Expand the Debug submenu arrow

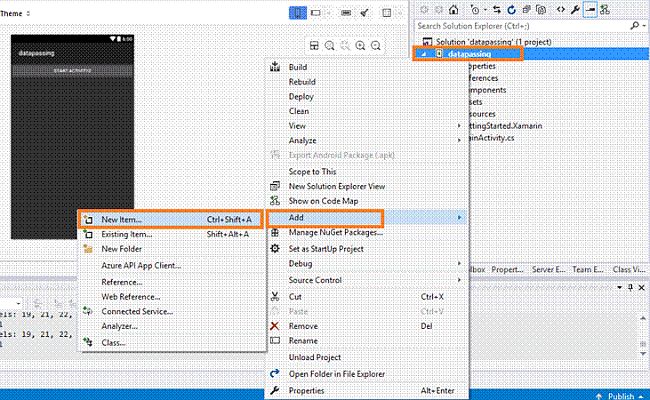click(459, 264)
